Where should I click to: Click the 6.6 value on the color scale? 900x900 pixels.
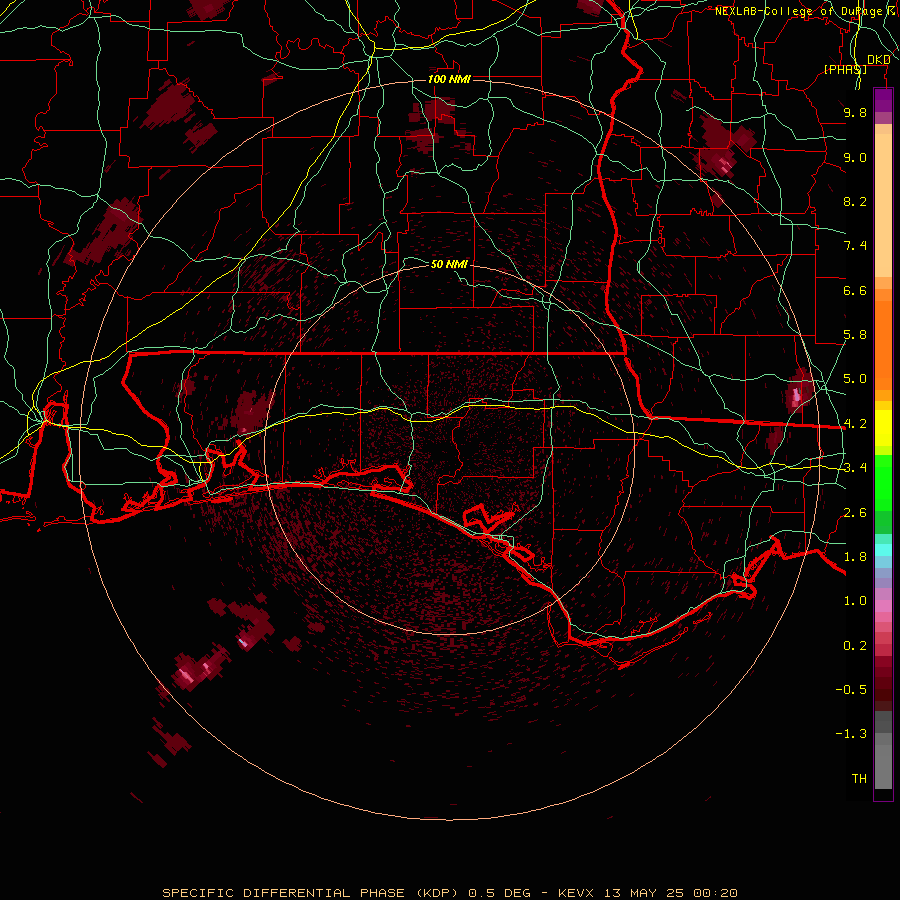pyautogui.click(x=855, y=290)
